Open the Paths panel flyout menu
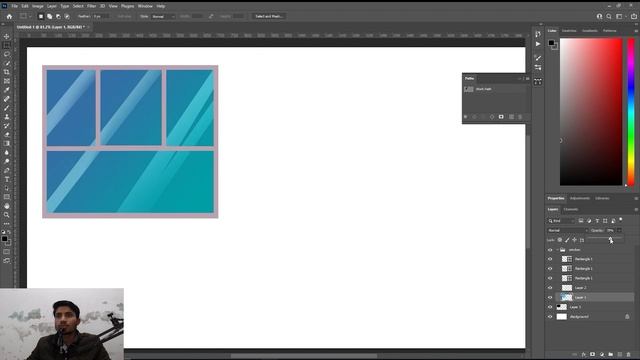Viewport: 640px width, 360px height. pyautogui.click(x=527, y=78)
